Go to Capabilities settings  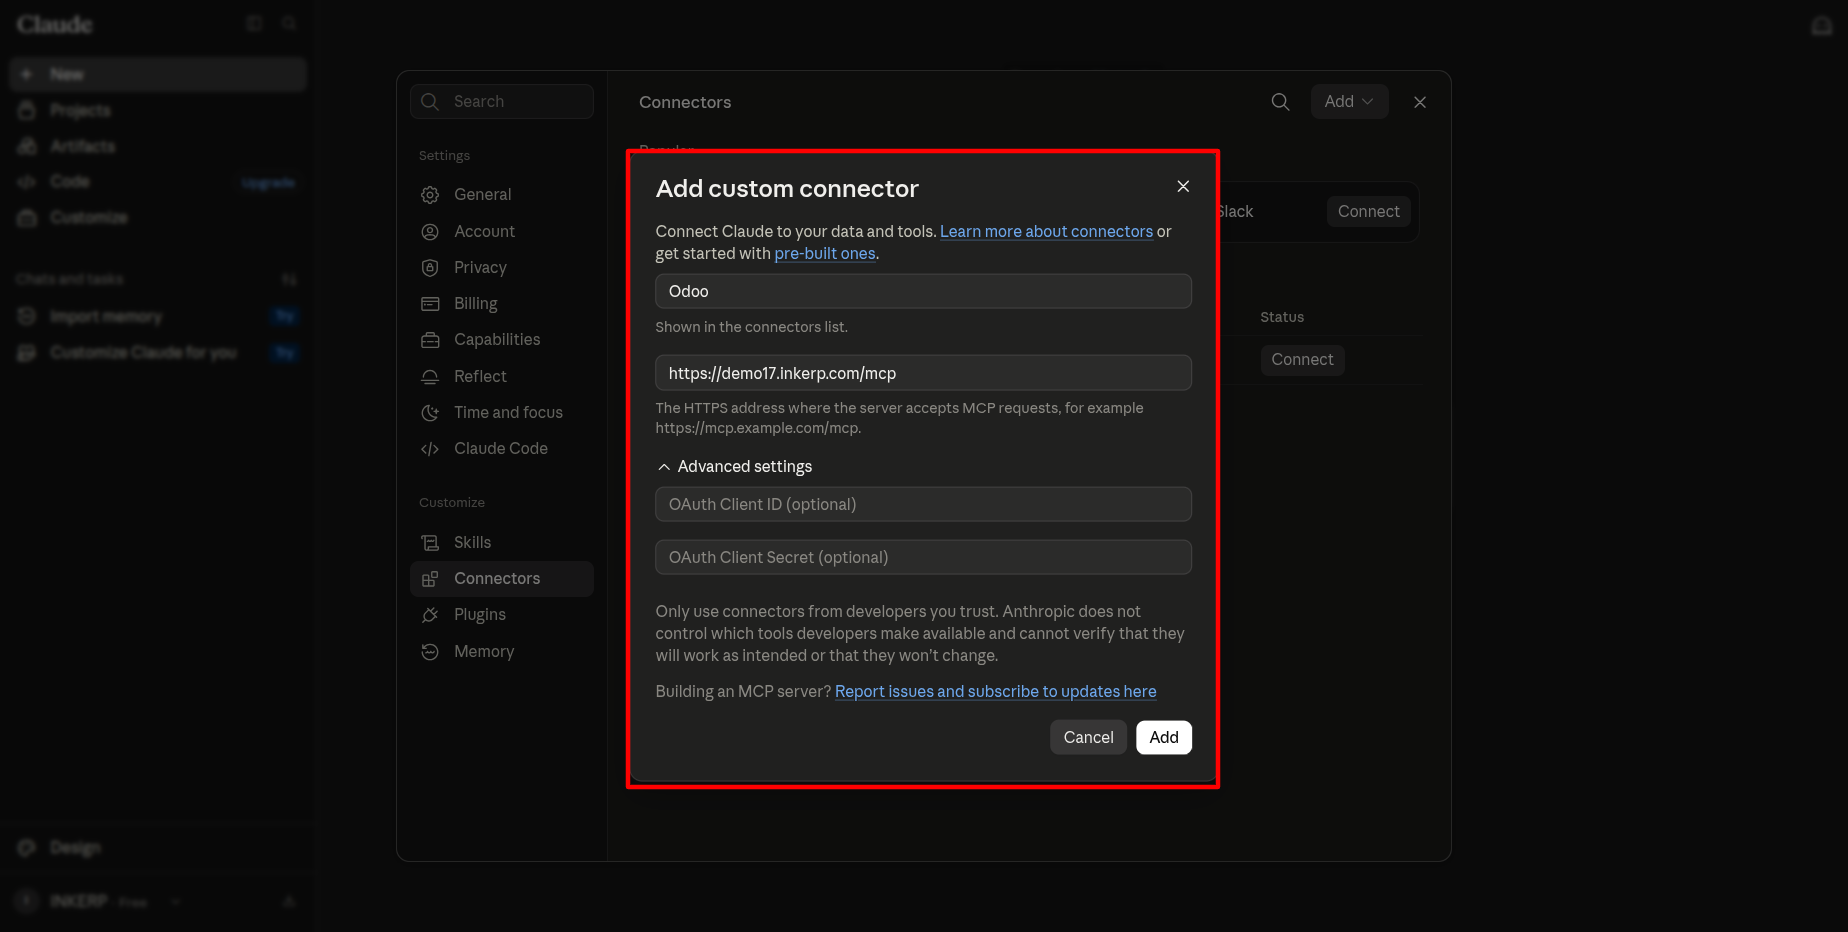(x=502, y=340)
